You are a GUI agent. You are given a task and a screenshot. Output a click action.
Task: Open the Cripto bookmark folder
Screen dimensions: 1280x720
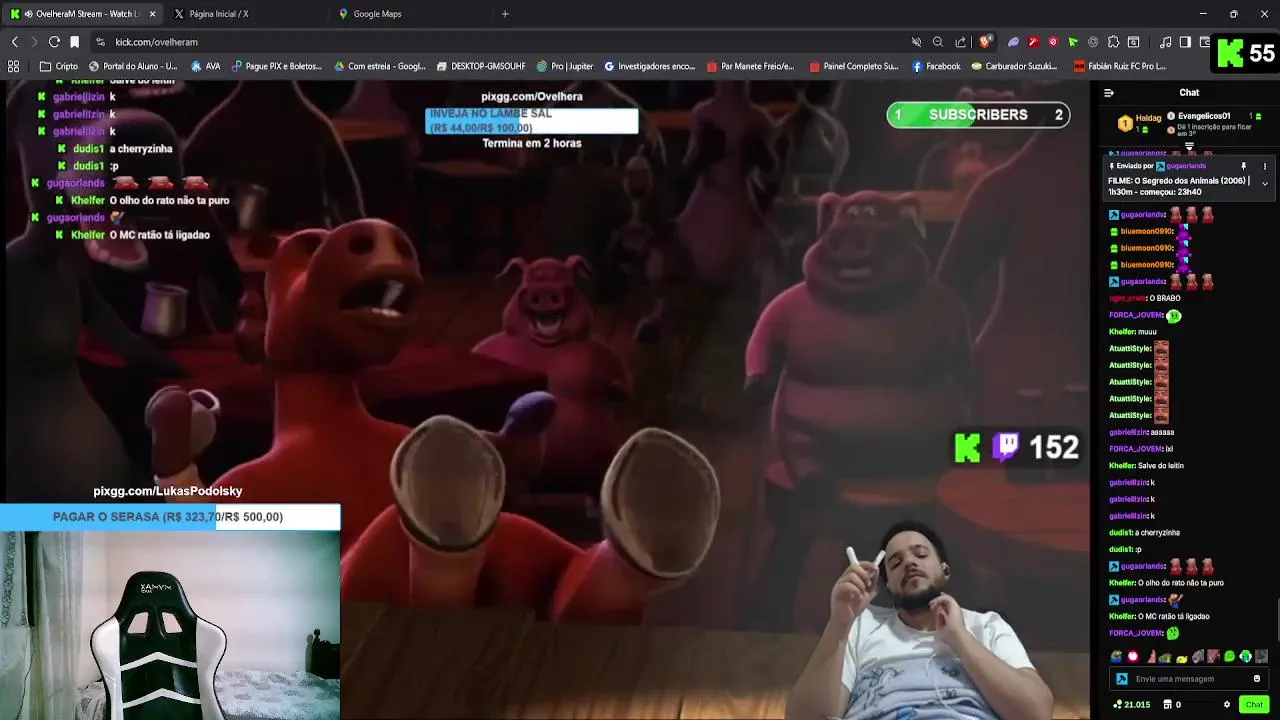58,66
